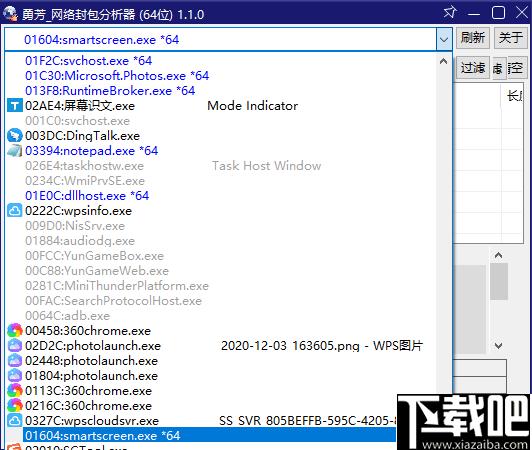Click the 02448:photolaunch.exe icon
The image size is (532, 450).
[15, 360]
